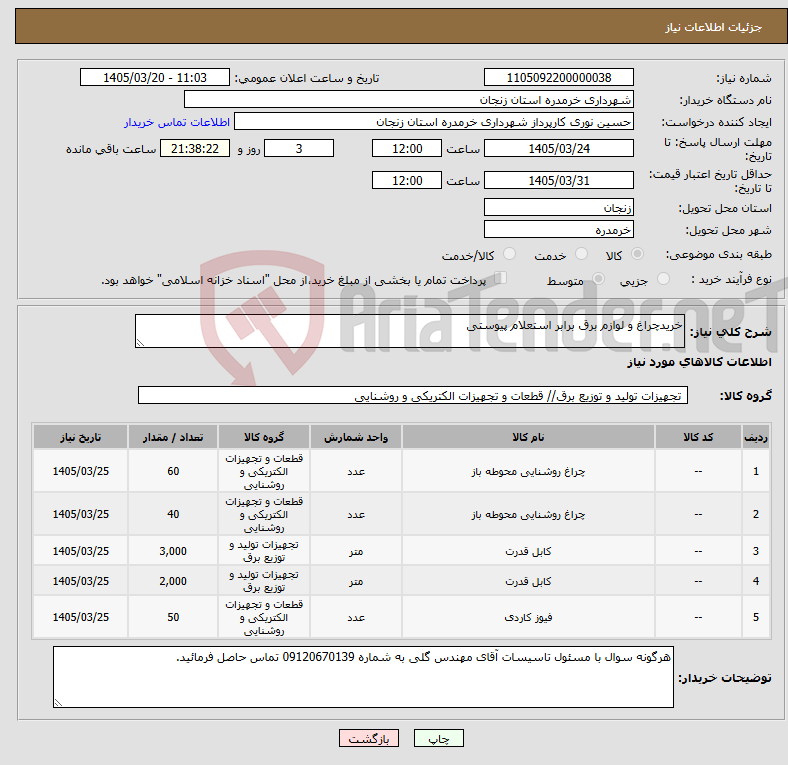This screenshot has width=788, height=765.
Task: Click the remaining time field 21:38:22
Action: 195,148
